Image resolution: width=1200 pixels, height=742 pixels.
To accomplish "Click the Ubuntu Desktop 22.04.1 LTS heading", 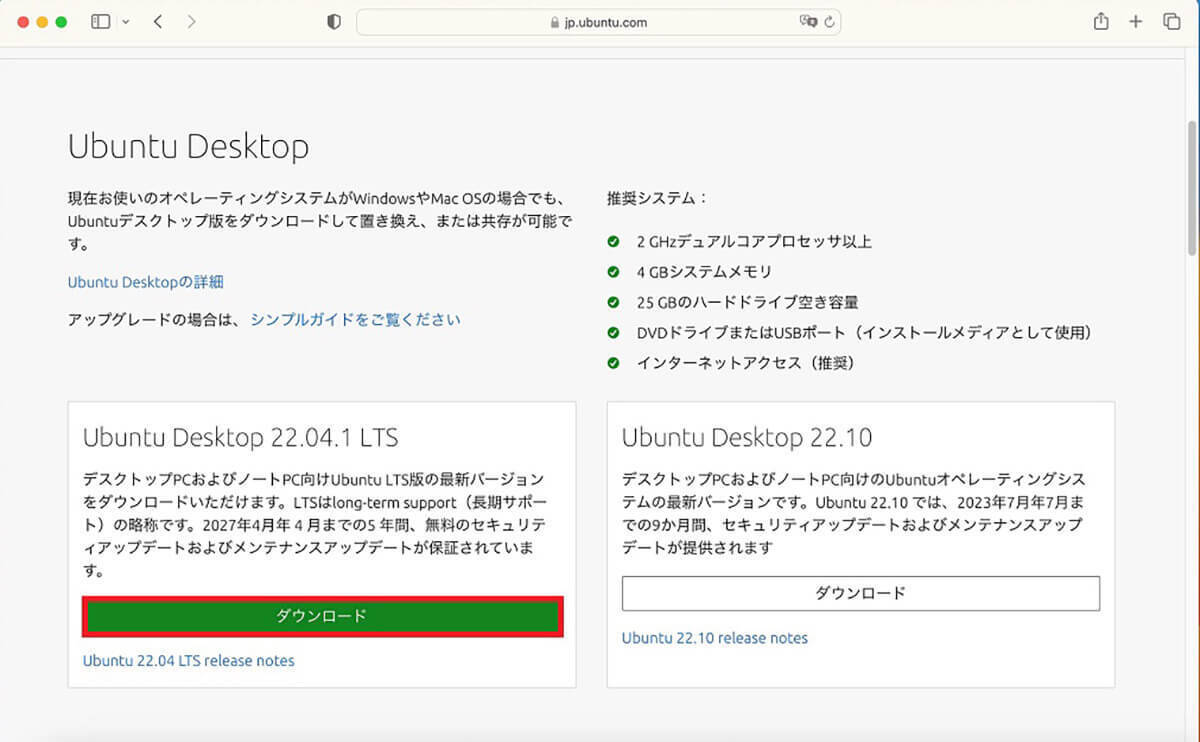I will [x=241, y=438].
